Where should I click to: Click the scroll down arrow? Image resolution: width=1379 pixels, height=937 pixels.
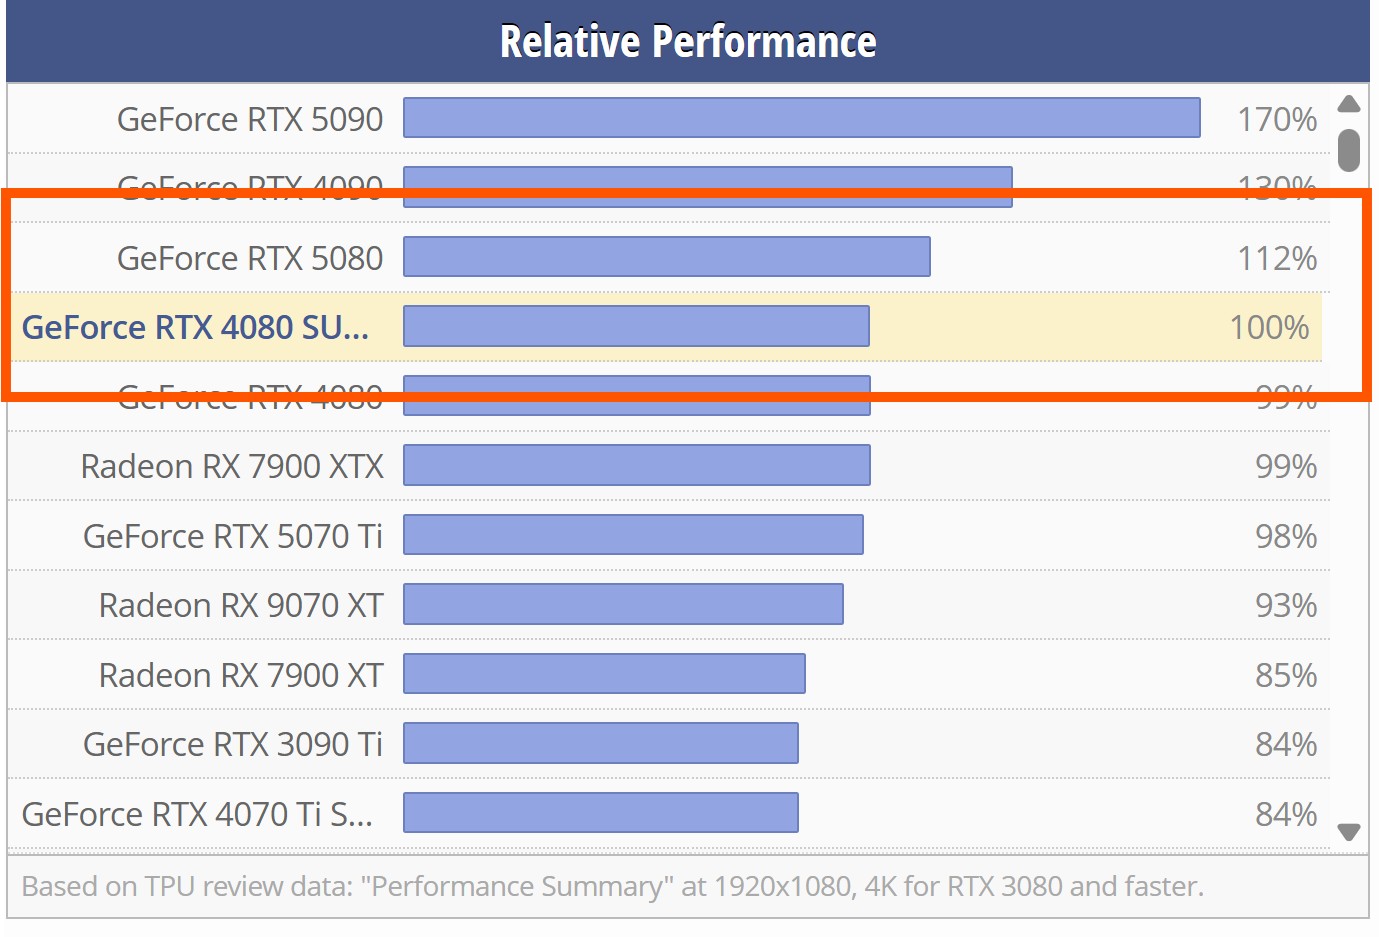(x=1349, y=832)
